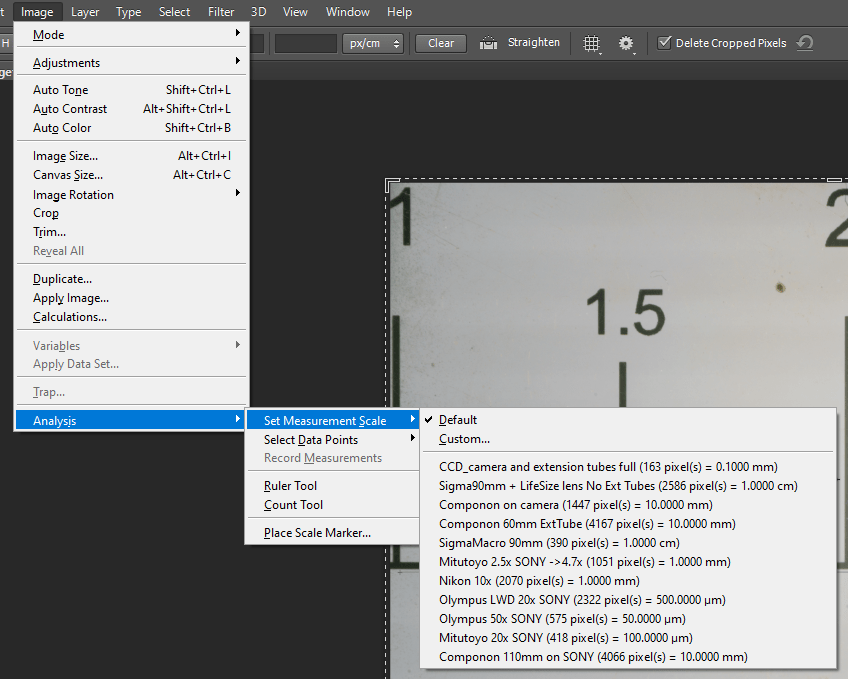Click the crop resolution input field
Screen dimensions: 848x679
pyautogui.click(x=306, y=43)
